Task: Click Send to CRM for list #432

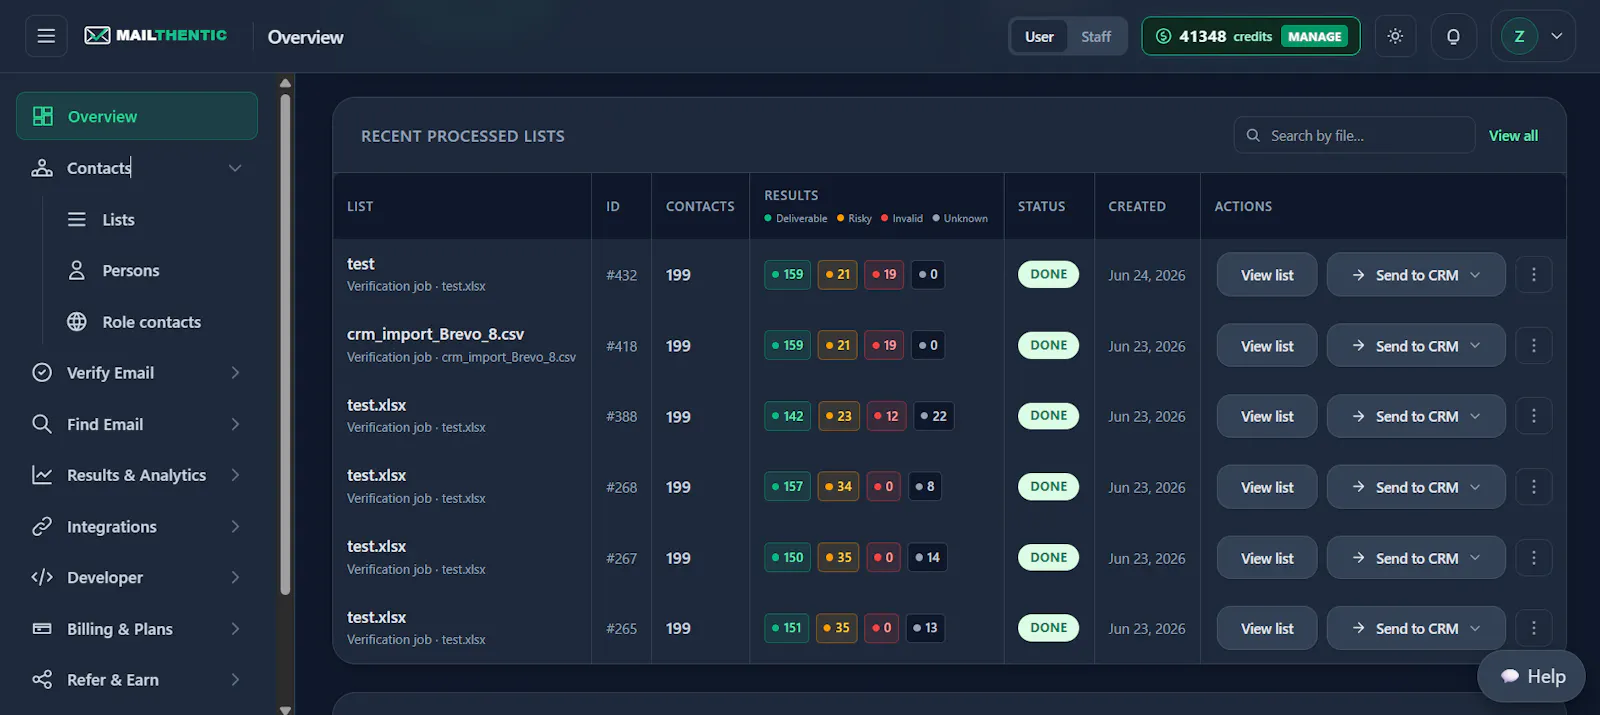Action: (1416, 275)
